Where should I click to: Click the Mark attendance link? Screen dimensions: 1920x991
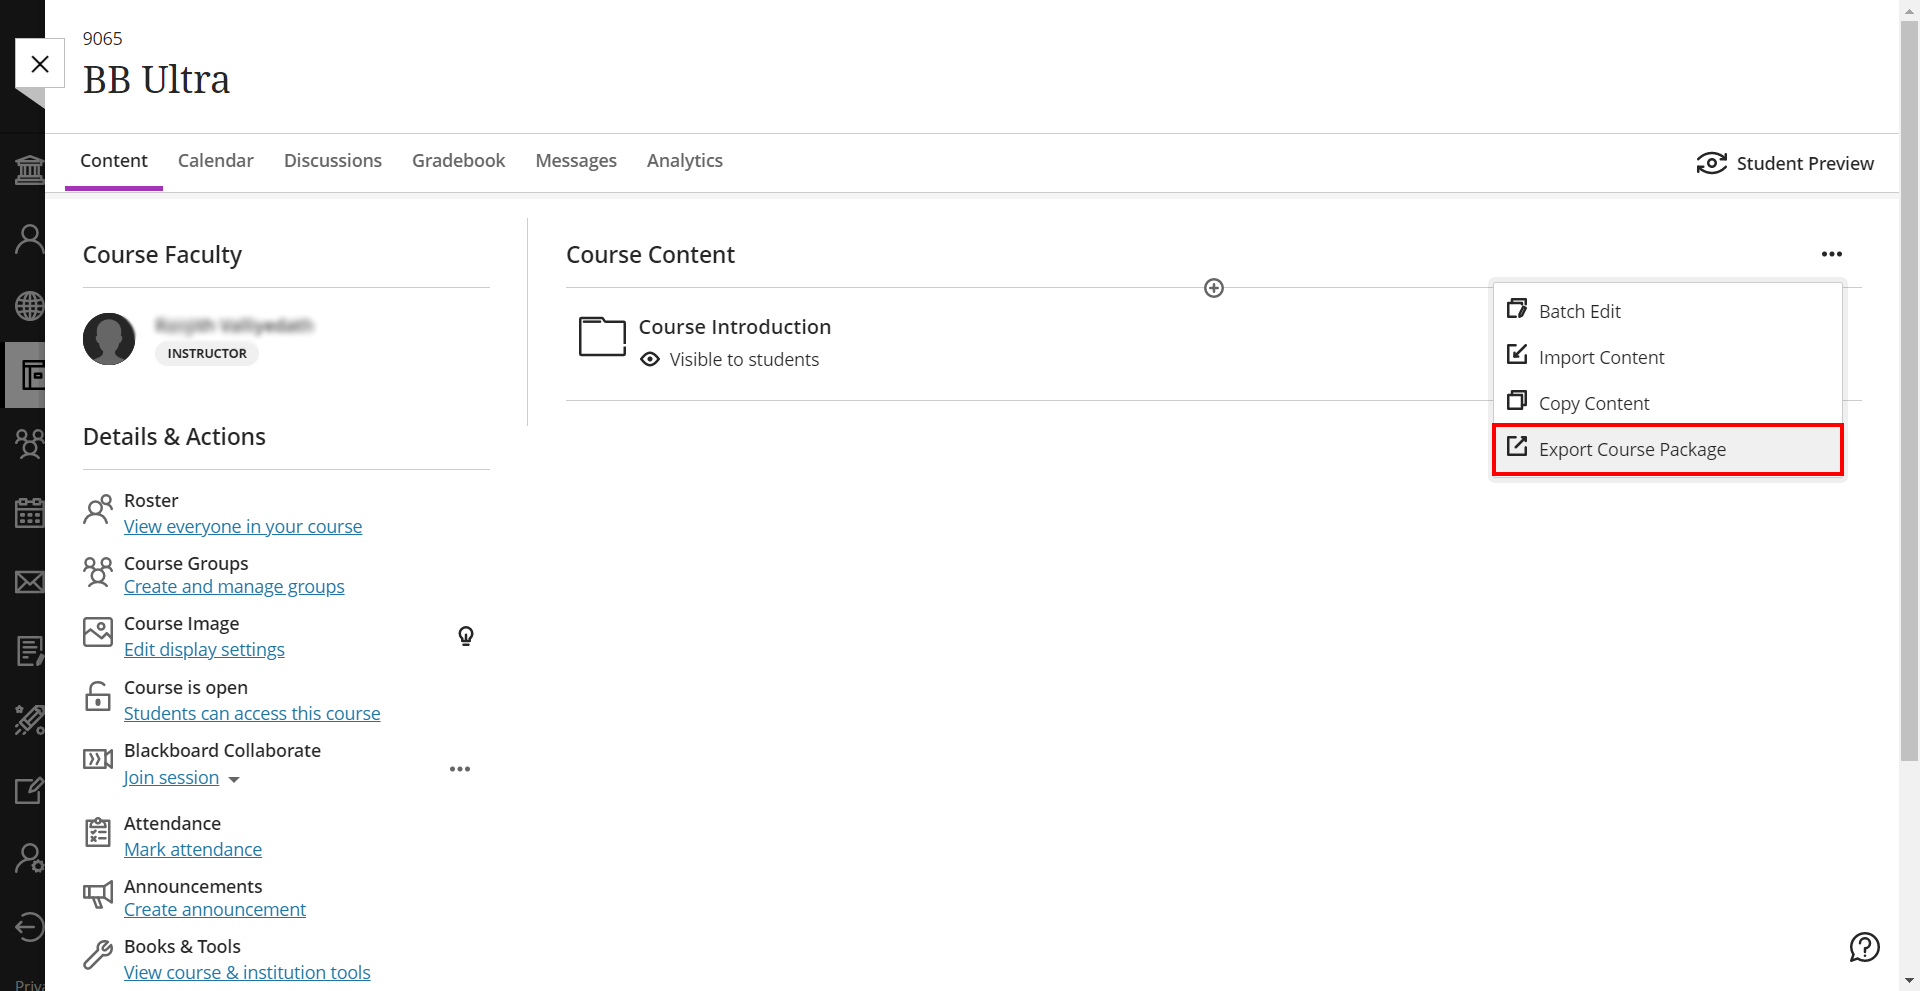pyautogui.click(x=193, y=850)
